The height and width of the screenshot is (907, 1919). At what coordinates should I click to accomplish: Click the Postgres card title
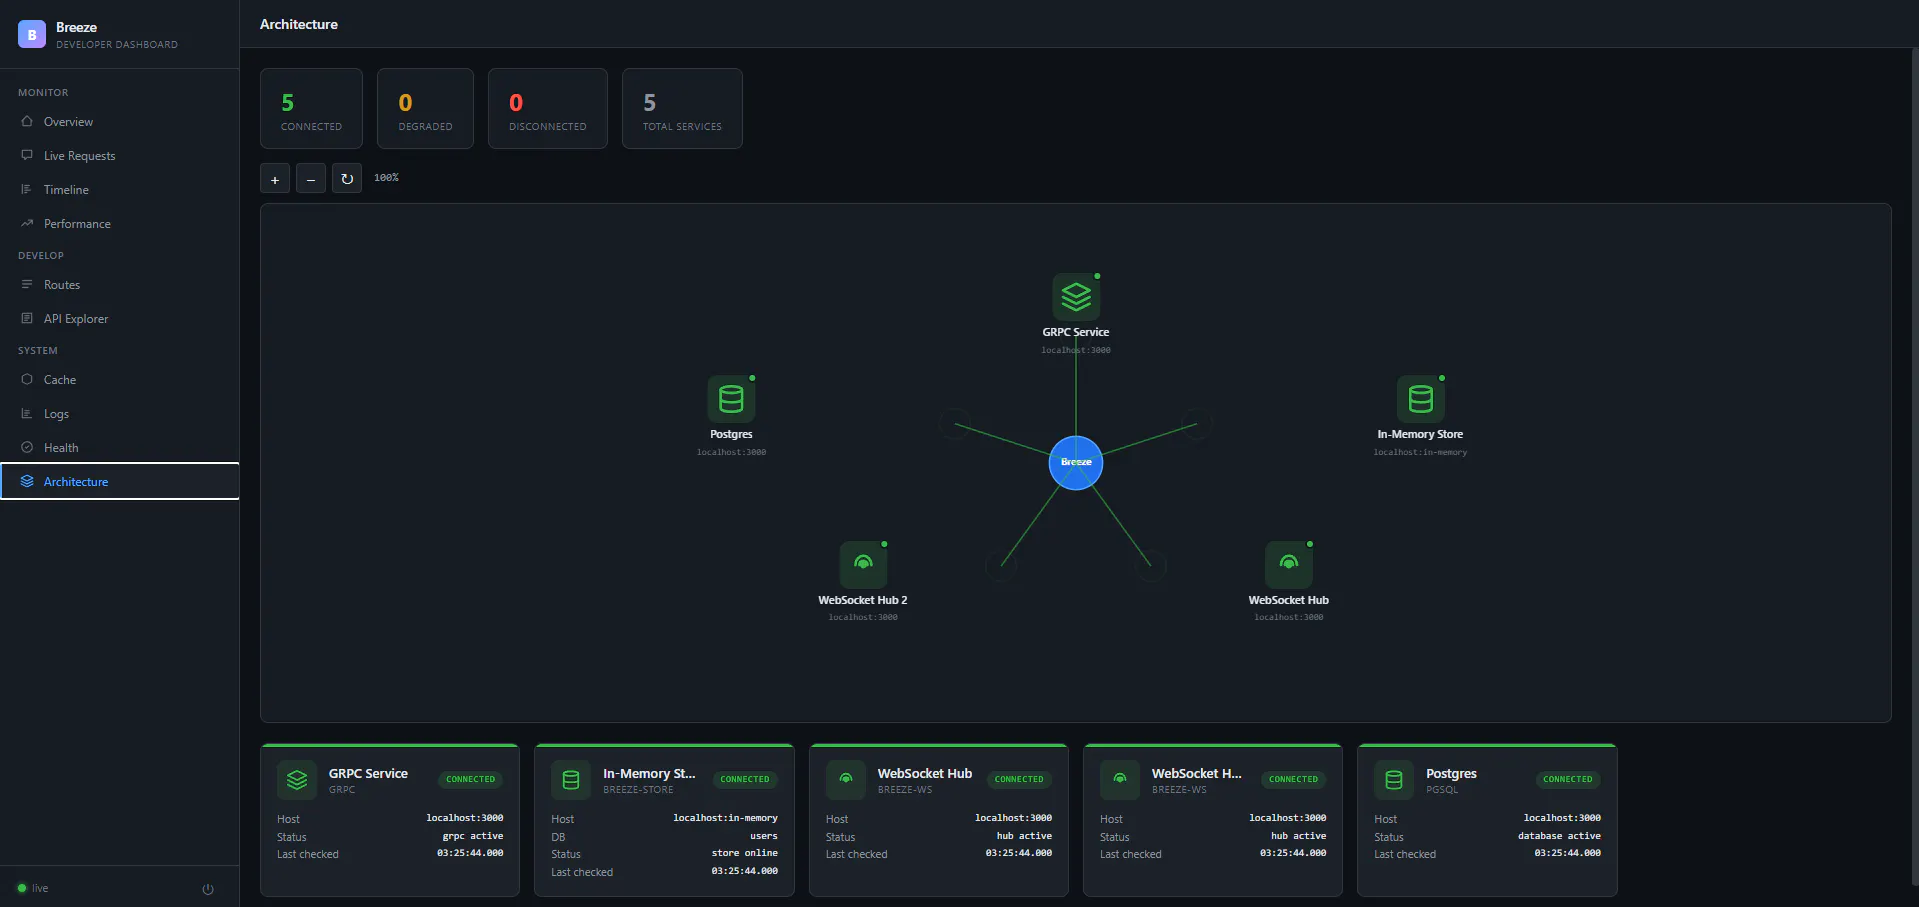pyautogui.click(x=1451, y=773)
